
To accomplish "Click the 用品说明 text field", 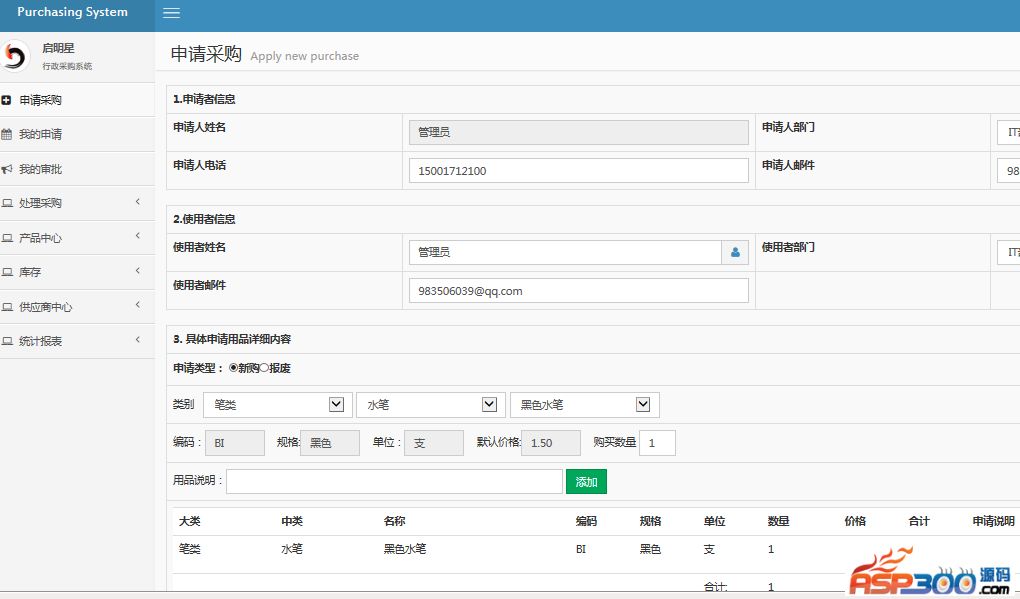I will (394, 482).
